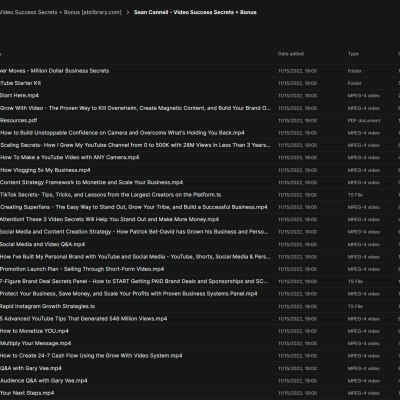
Task: Select Content Strategy Framework video file
Action: click(91, 182)
